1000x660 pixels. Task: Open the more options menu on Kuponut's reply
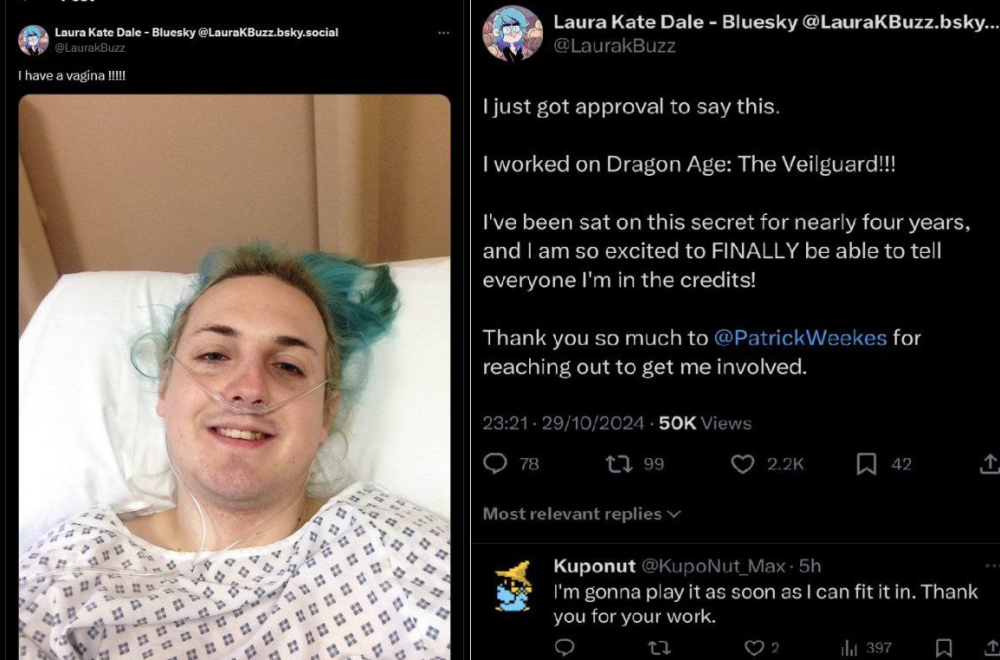point(992,566)
